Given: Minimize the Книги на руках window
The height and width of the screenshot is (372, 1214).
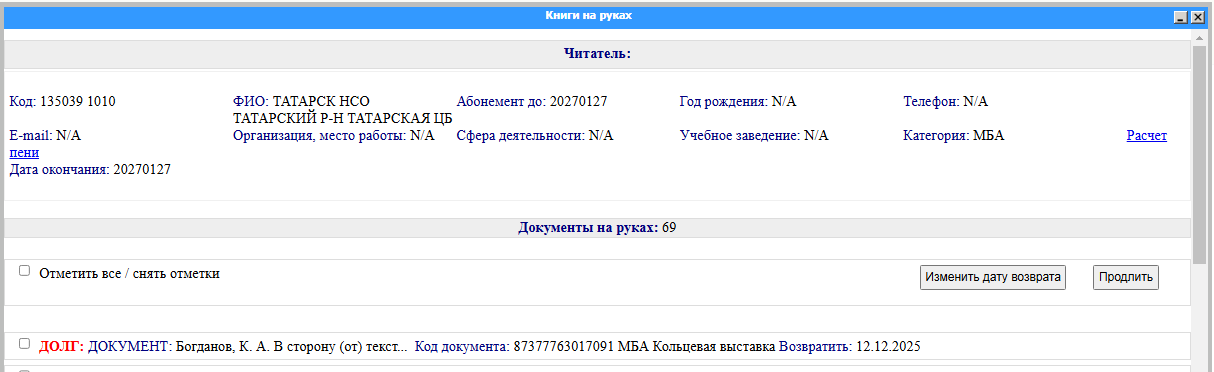Looking at the screenshot, I should click(x=1180, y=17).
